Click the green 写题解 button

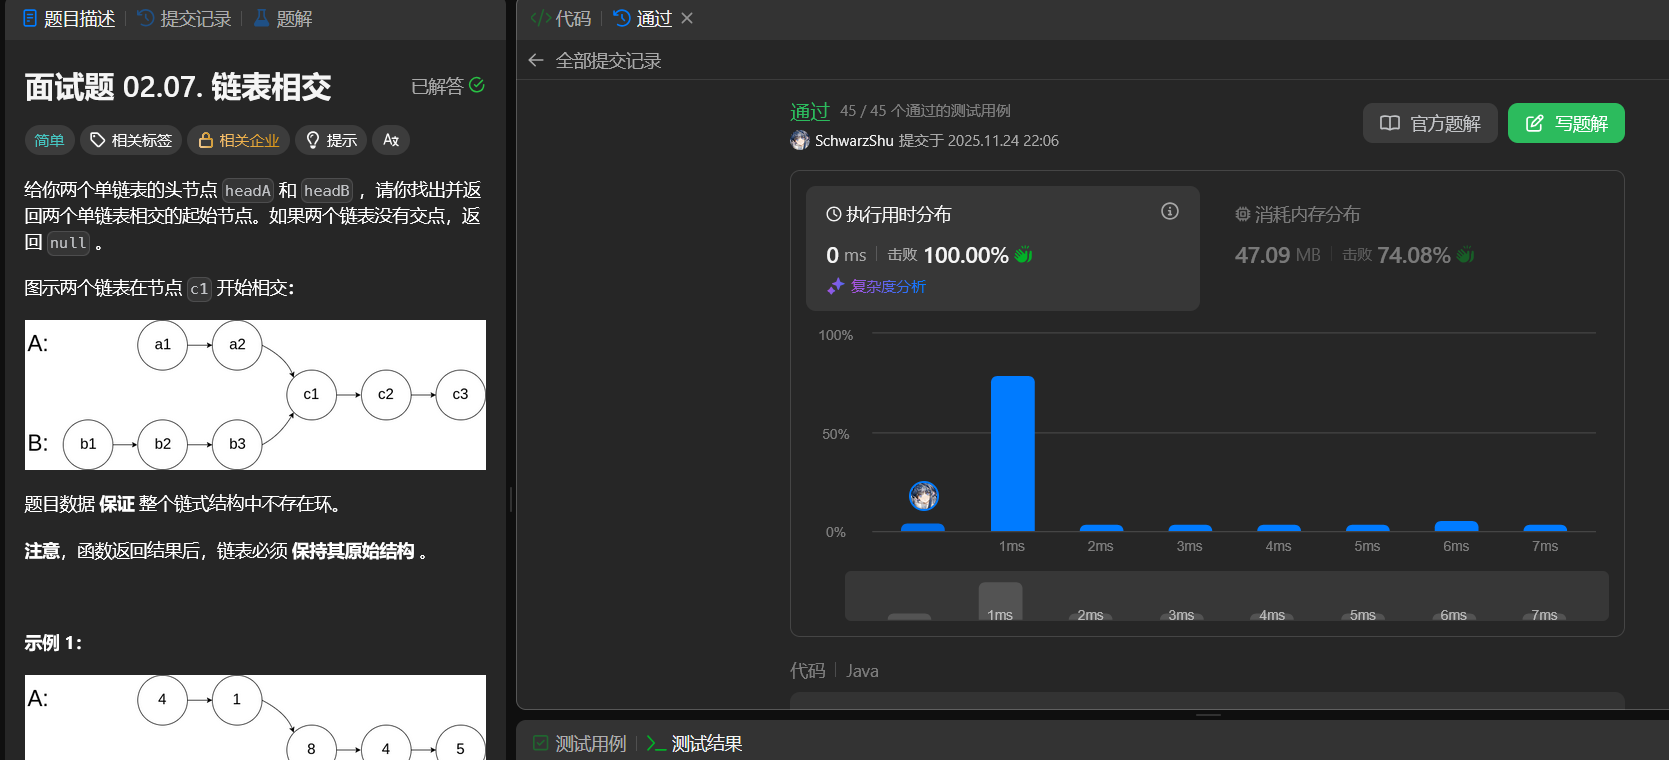(1565, 123)
